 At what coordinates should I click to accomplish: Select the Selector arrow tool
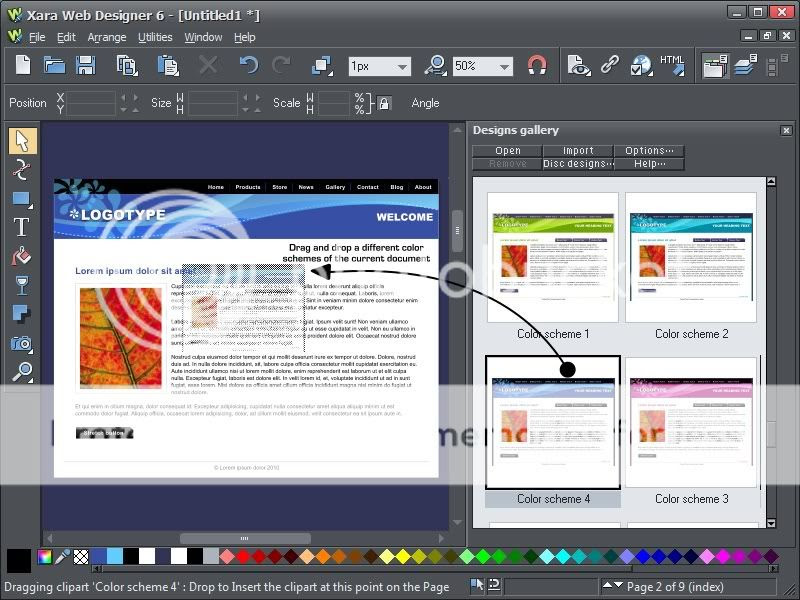pos(22,141)
